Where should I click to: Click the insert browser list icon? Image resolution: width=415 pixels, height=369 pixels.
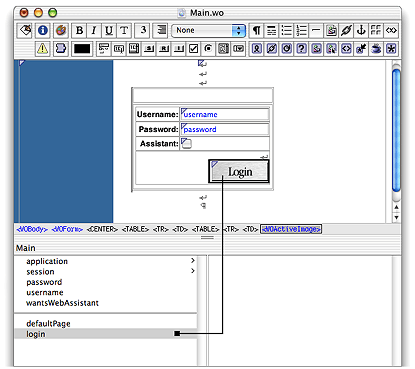coord(223,49)
